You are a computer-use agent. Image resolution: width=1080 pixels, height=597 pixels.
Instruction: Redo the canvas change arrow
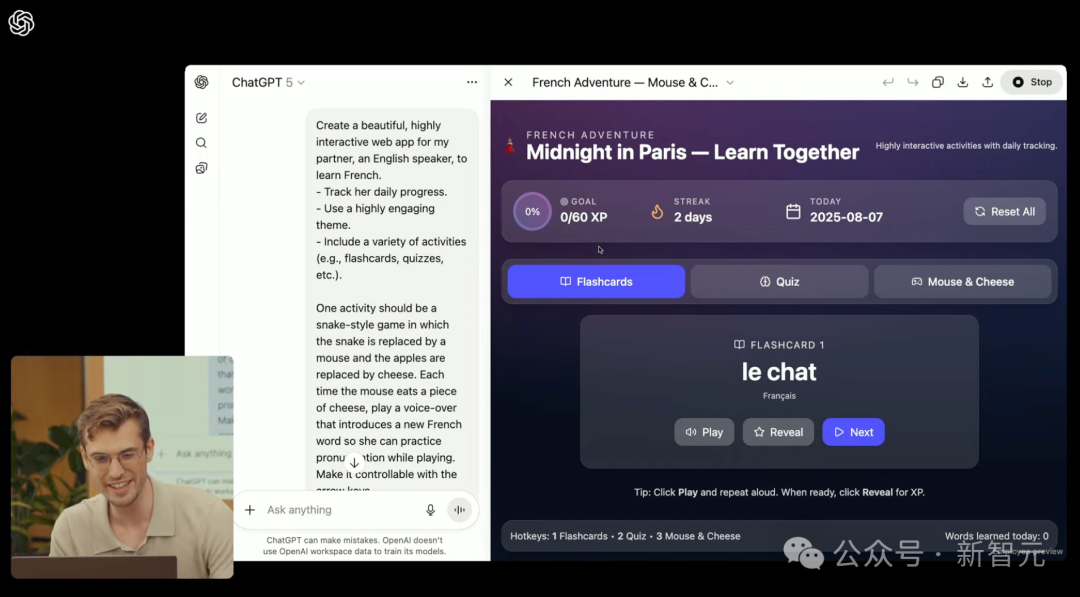coord(913,82)
